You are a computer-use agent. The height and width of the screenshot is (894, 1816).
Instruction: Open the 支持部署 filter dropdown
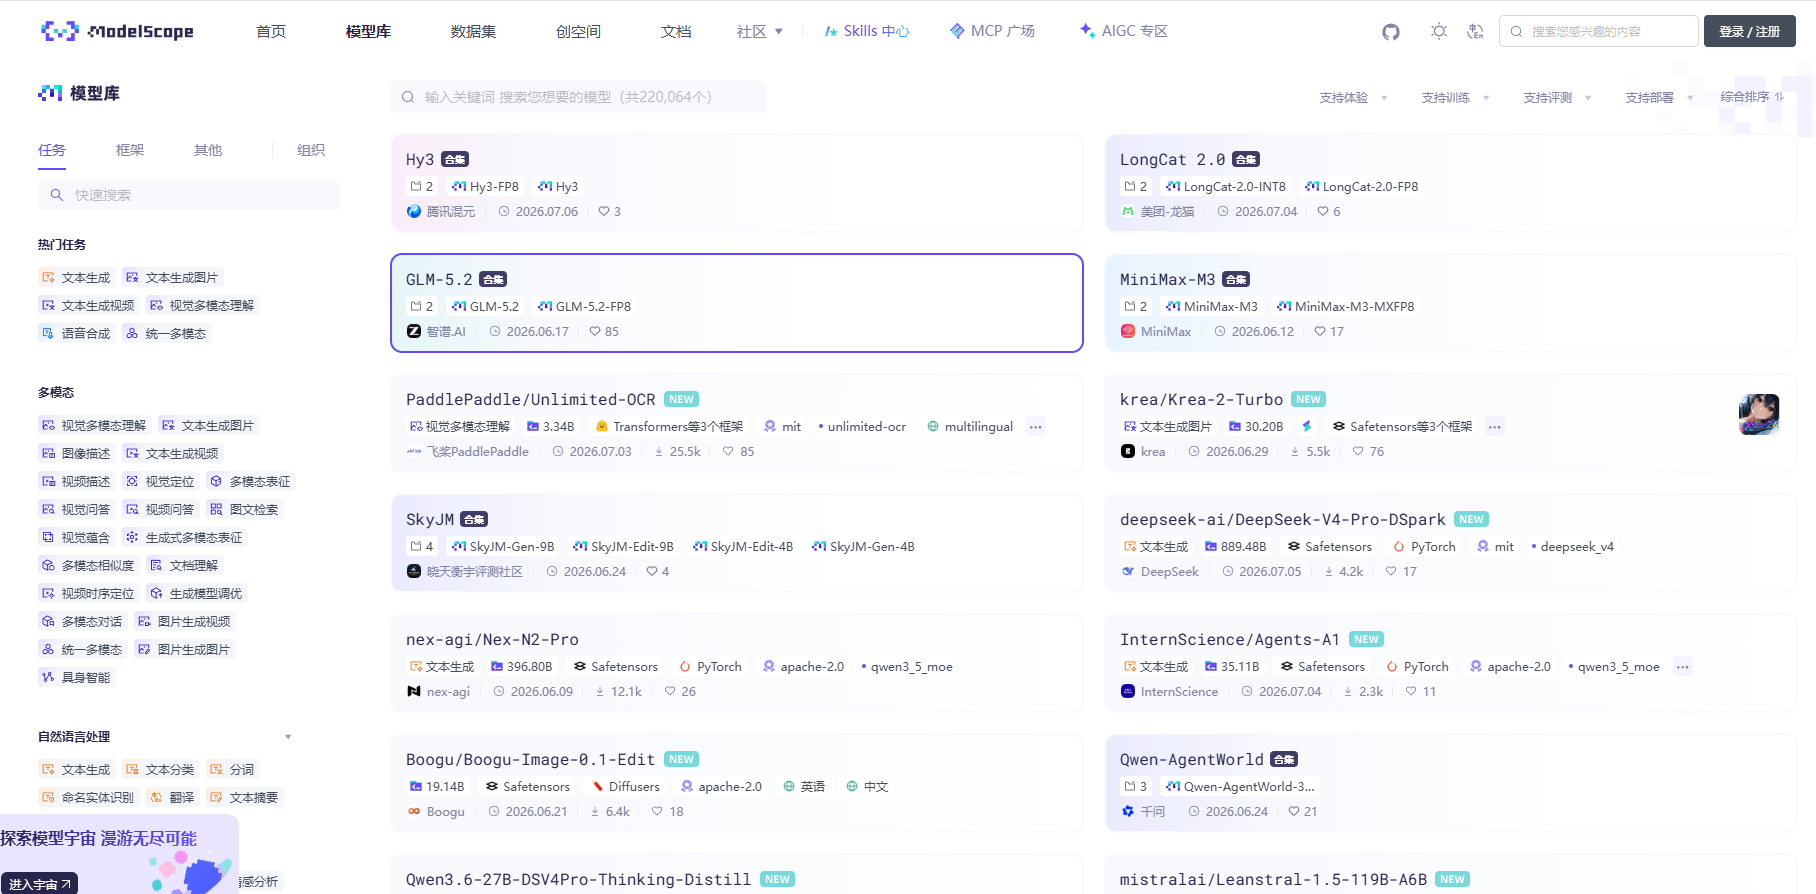click(1660, 98)
